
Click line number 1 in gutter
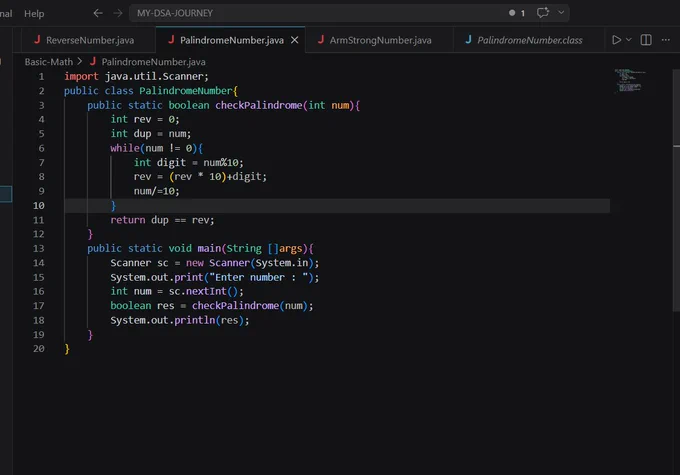(x=41, y=76)
